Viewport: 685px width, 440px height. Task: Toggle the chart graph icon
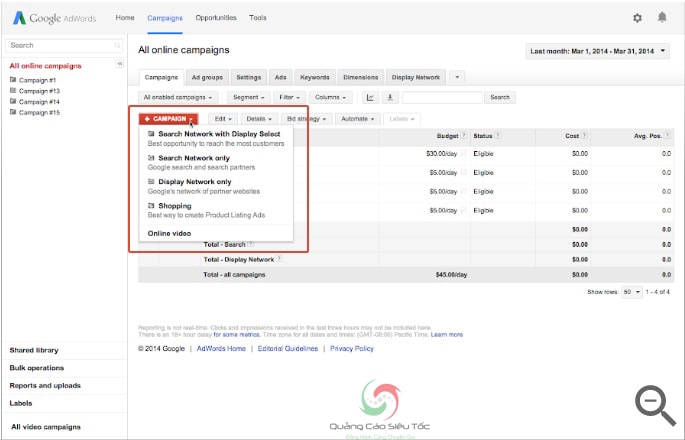(370, 97)
